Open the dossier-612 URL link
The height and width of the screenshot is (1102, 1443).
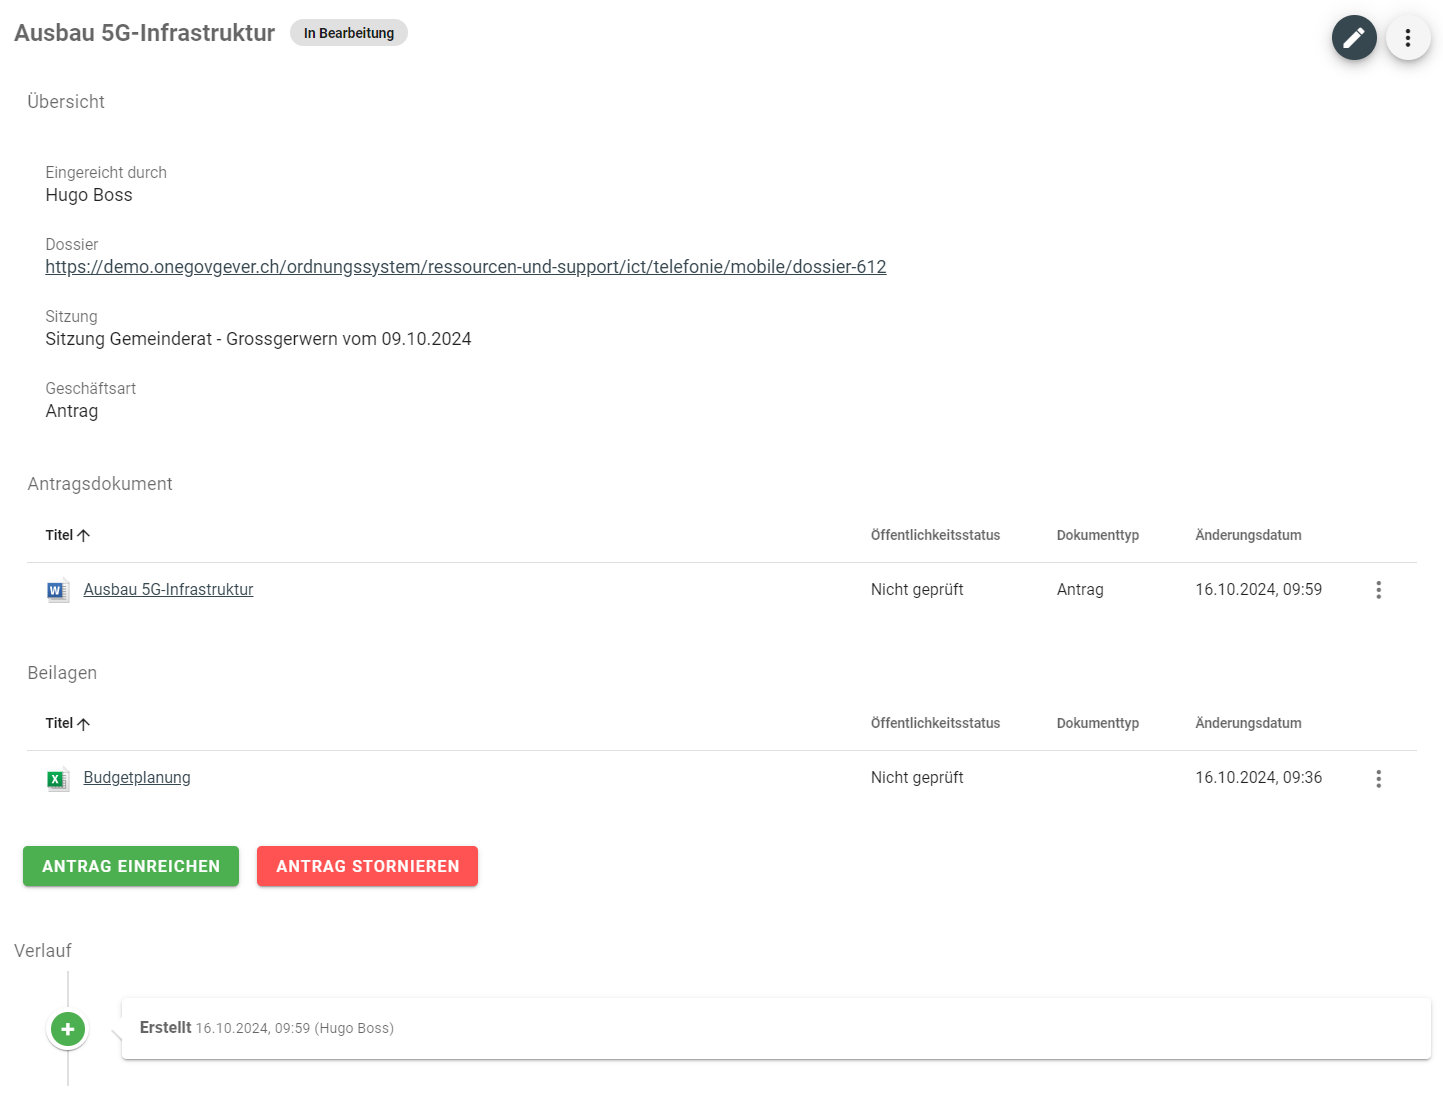point(465,267)
